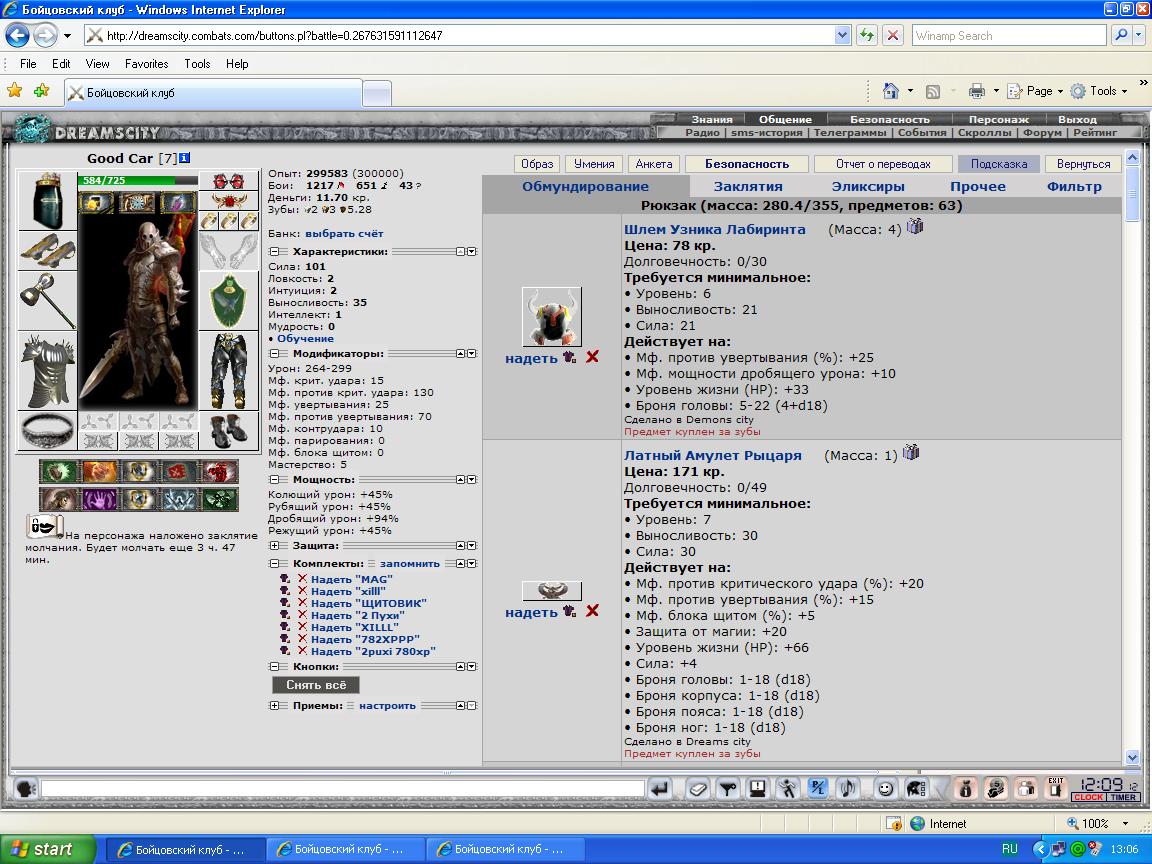This screenshot has width=1152, height=864.
Task: Collapse the Кнопки section
Action: tap(274, 666)
